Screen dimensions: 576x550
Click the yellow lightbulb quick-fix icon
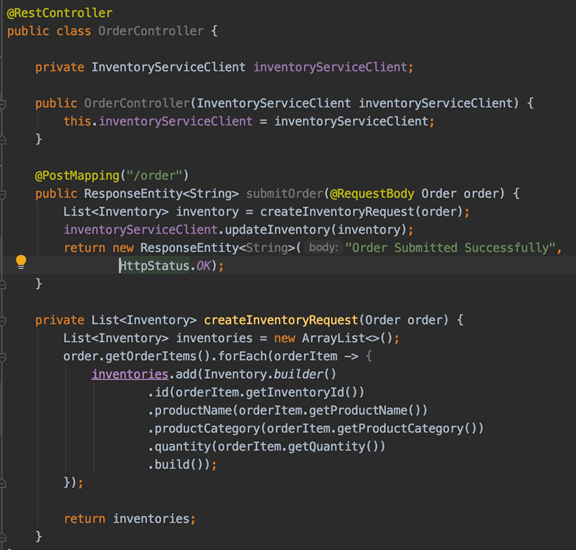[21, 262]
